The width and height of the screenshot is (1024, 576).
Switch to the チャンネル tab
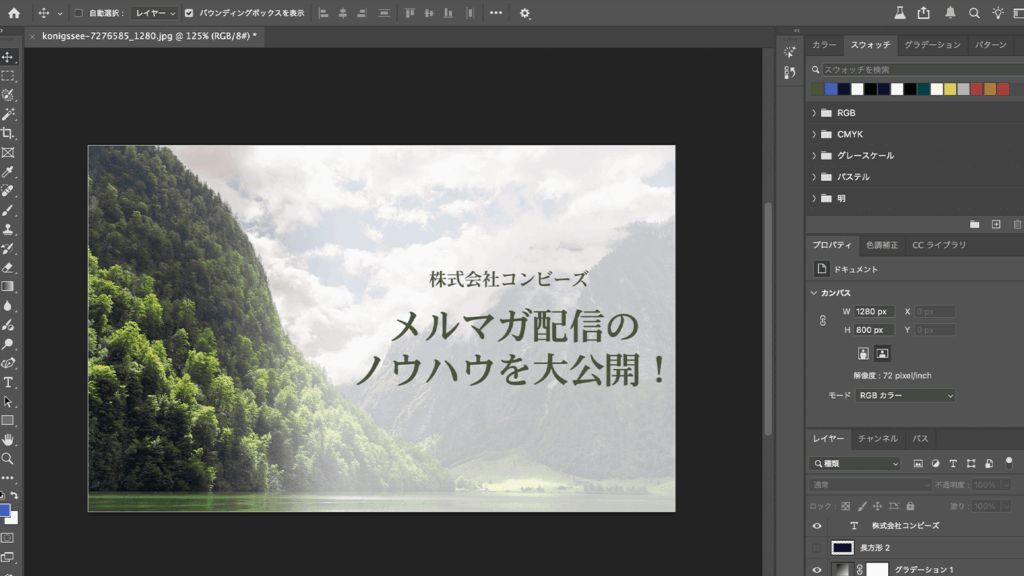coord(878,439)
